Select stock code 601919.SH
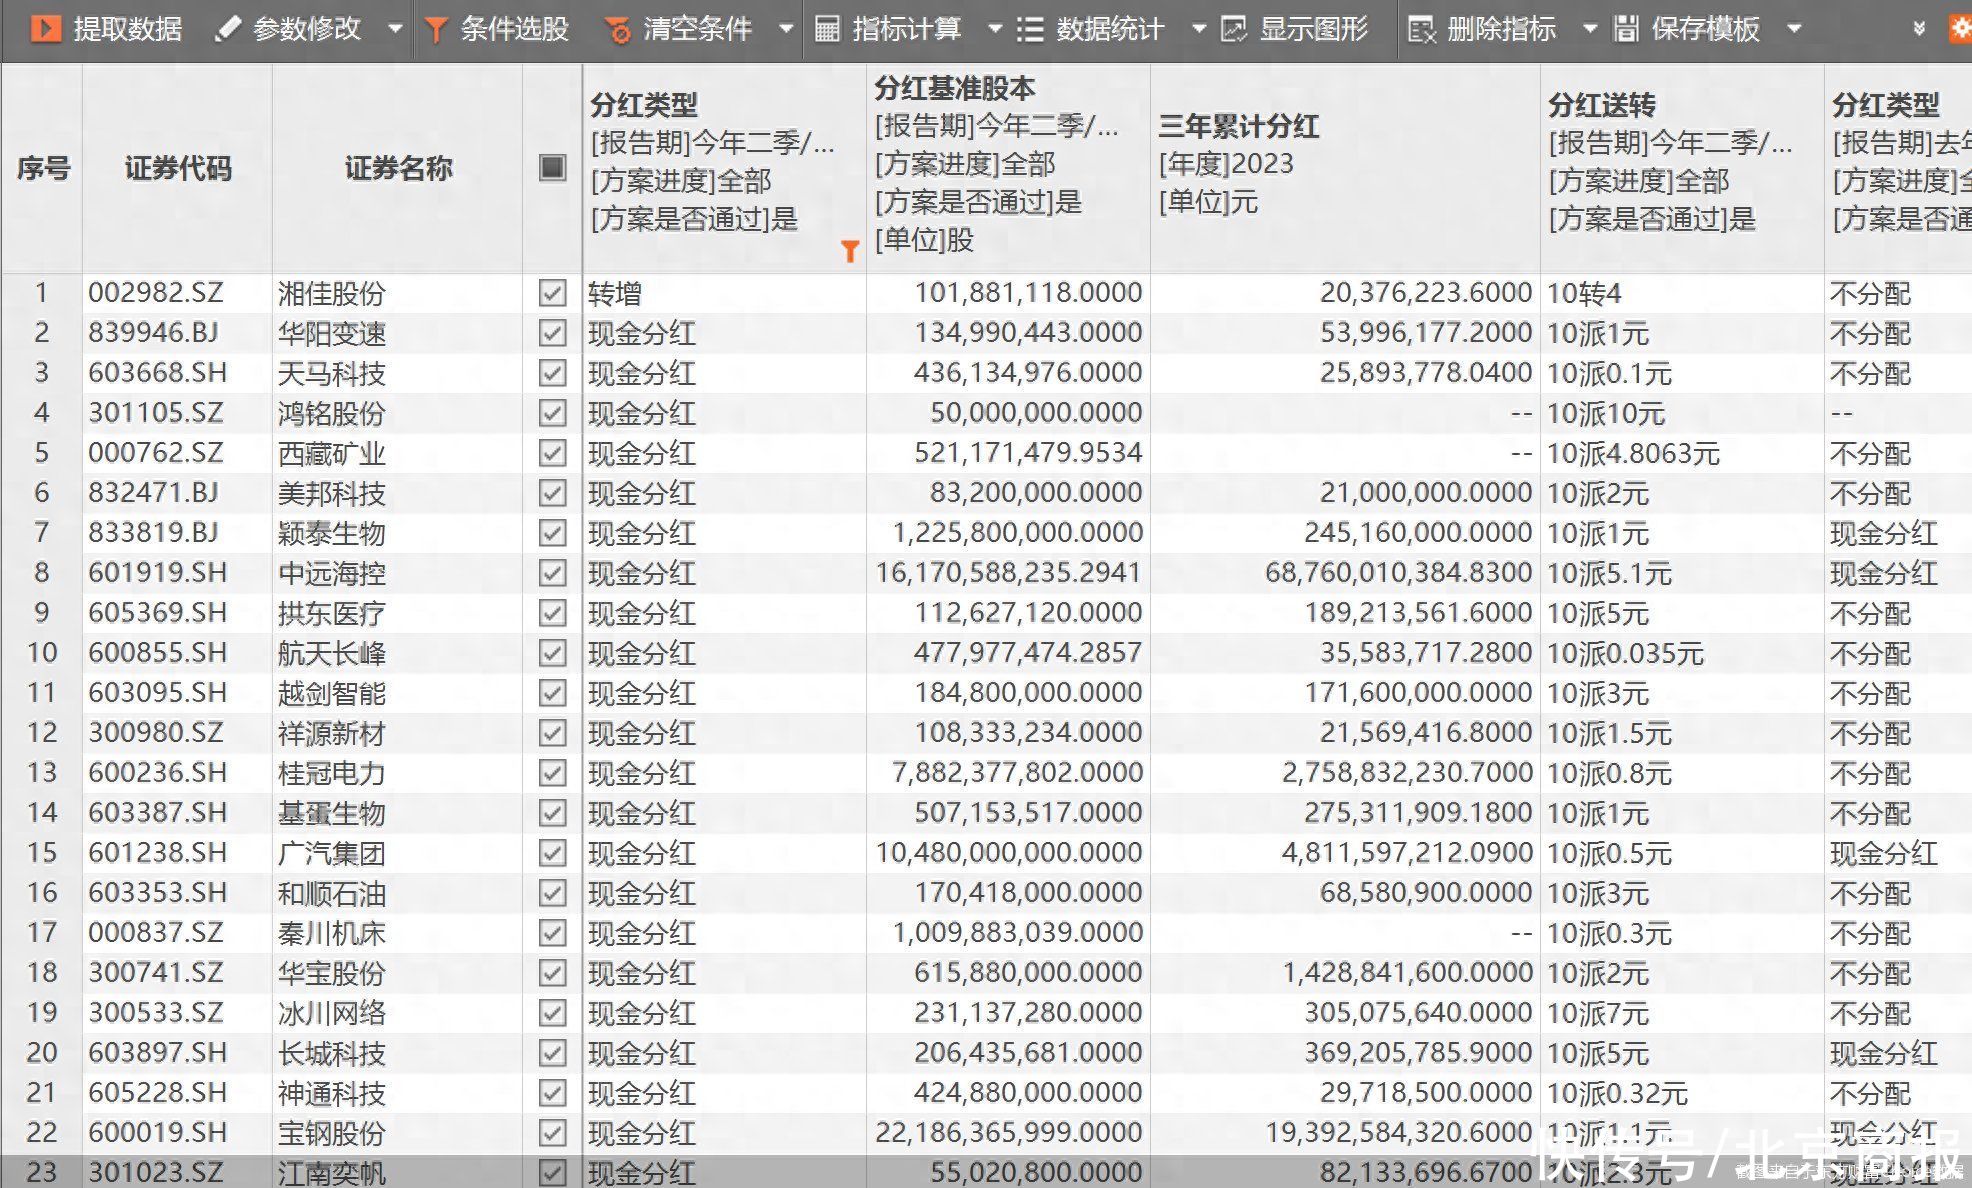 (x=158, y=573)
